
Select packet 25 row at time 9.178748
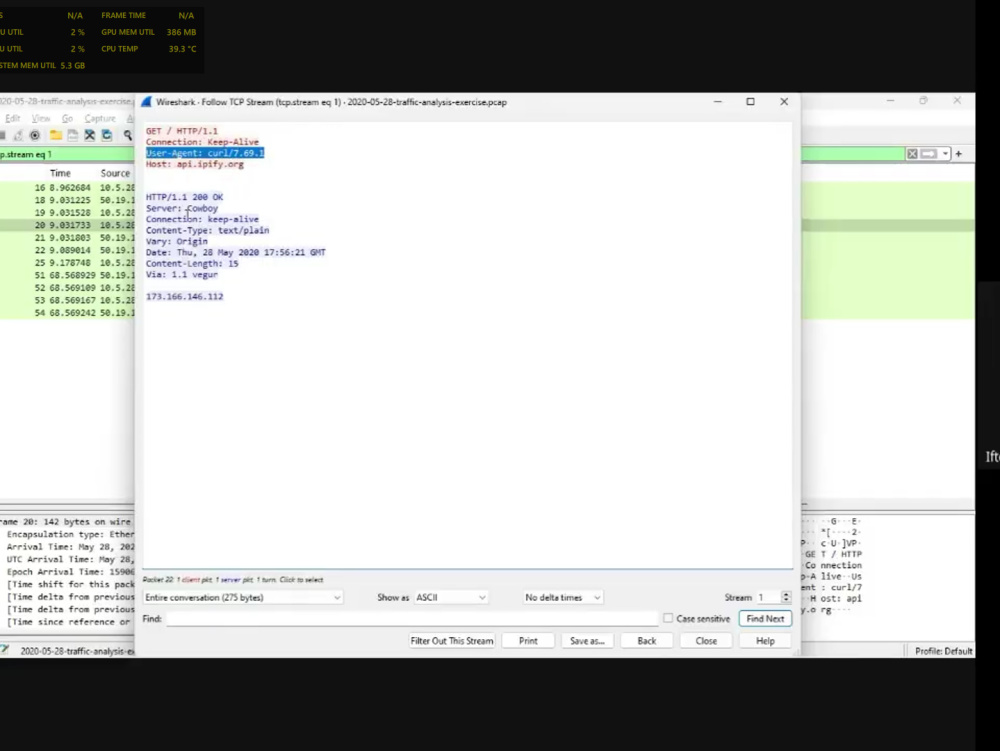[x=67, y=263]
